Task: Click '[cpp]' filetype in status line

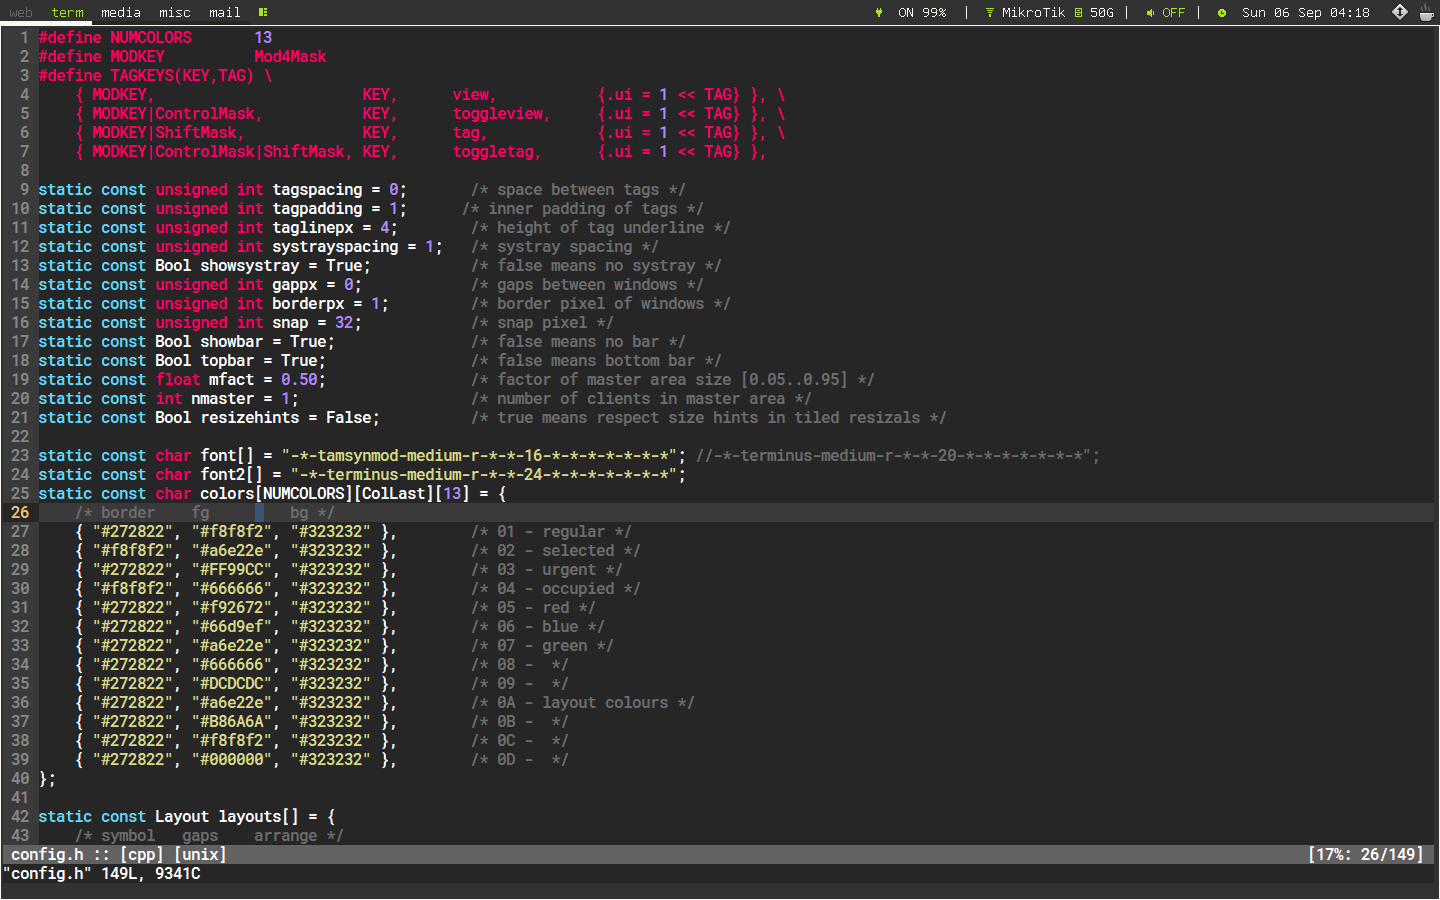Action: coord(141,855)
